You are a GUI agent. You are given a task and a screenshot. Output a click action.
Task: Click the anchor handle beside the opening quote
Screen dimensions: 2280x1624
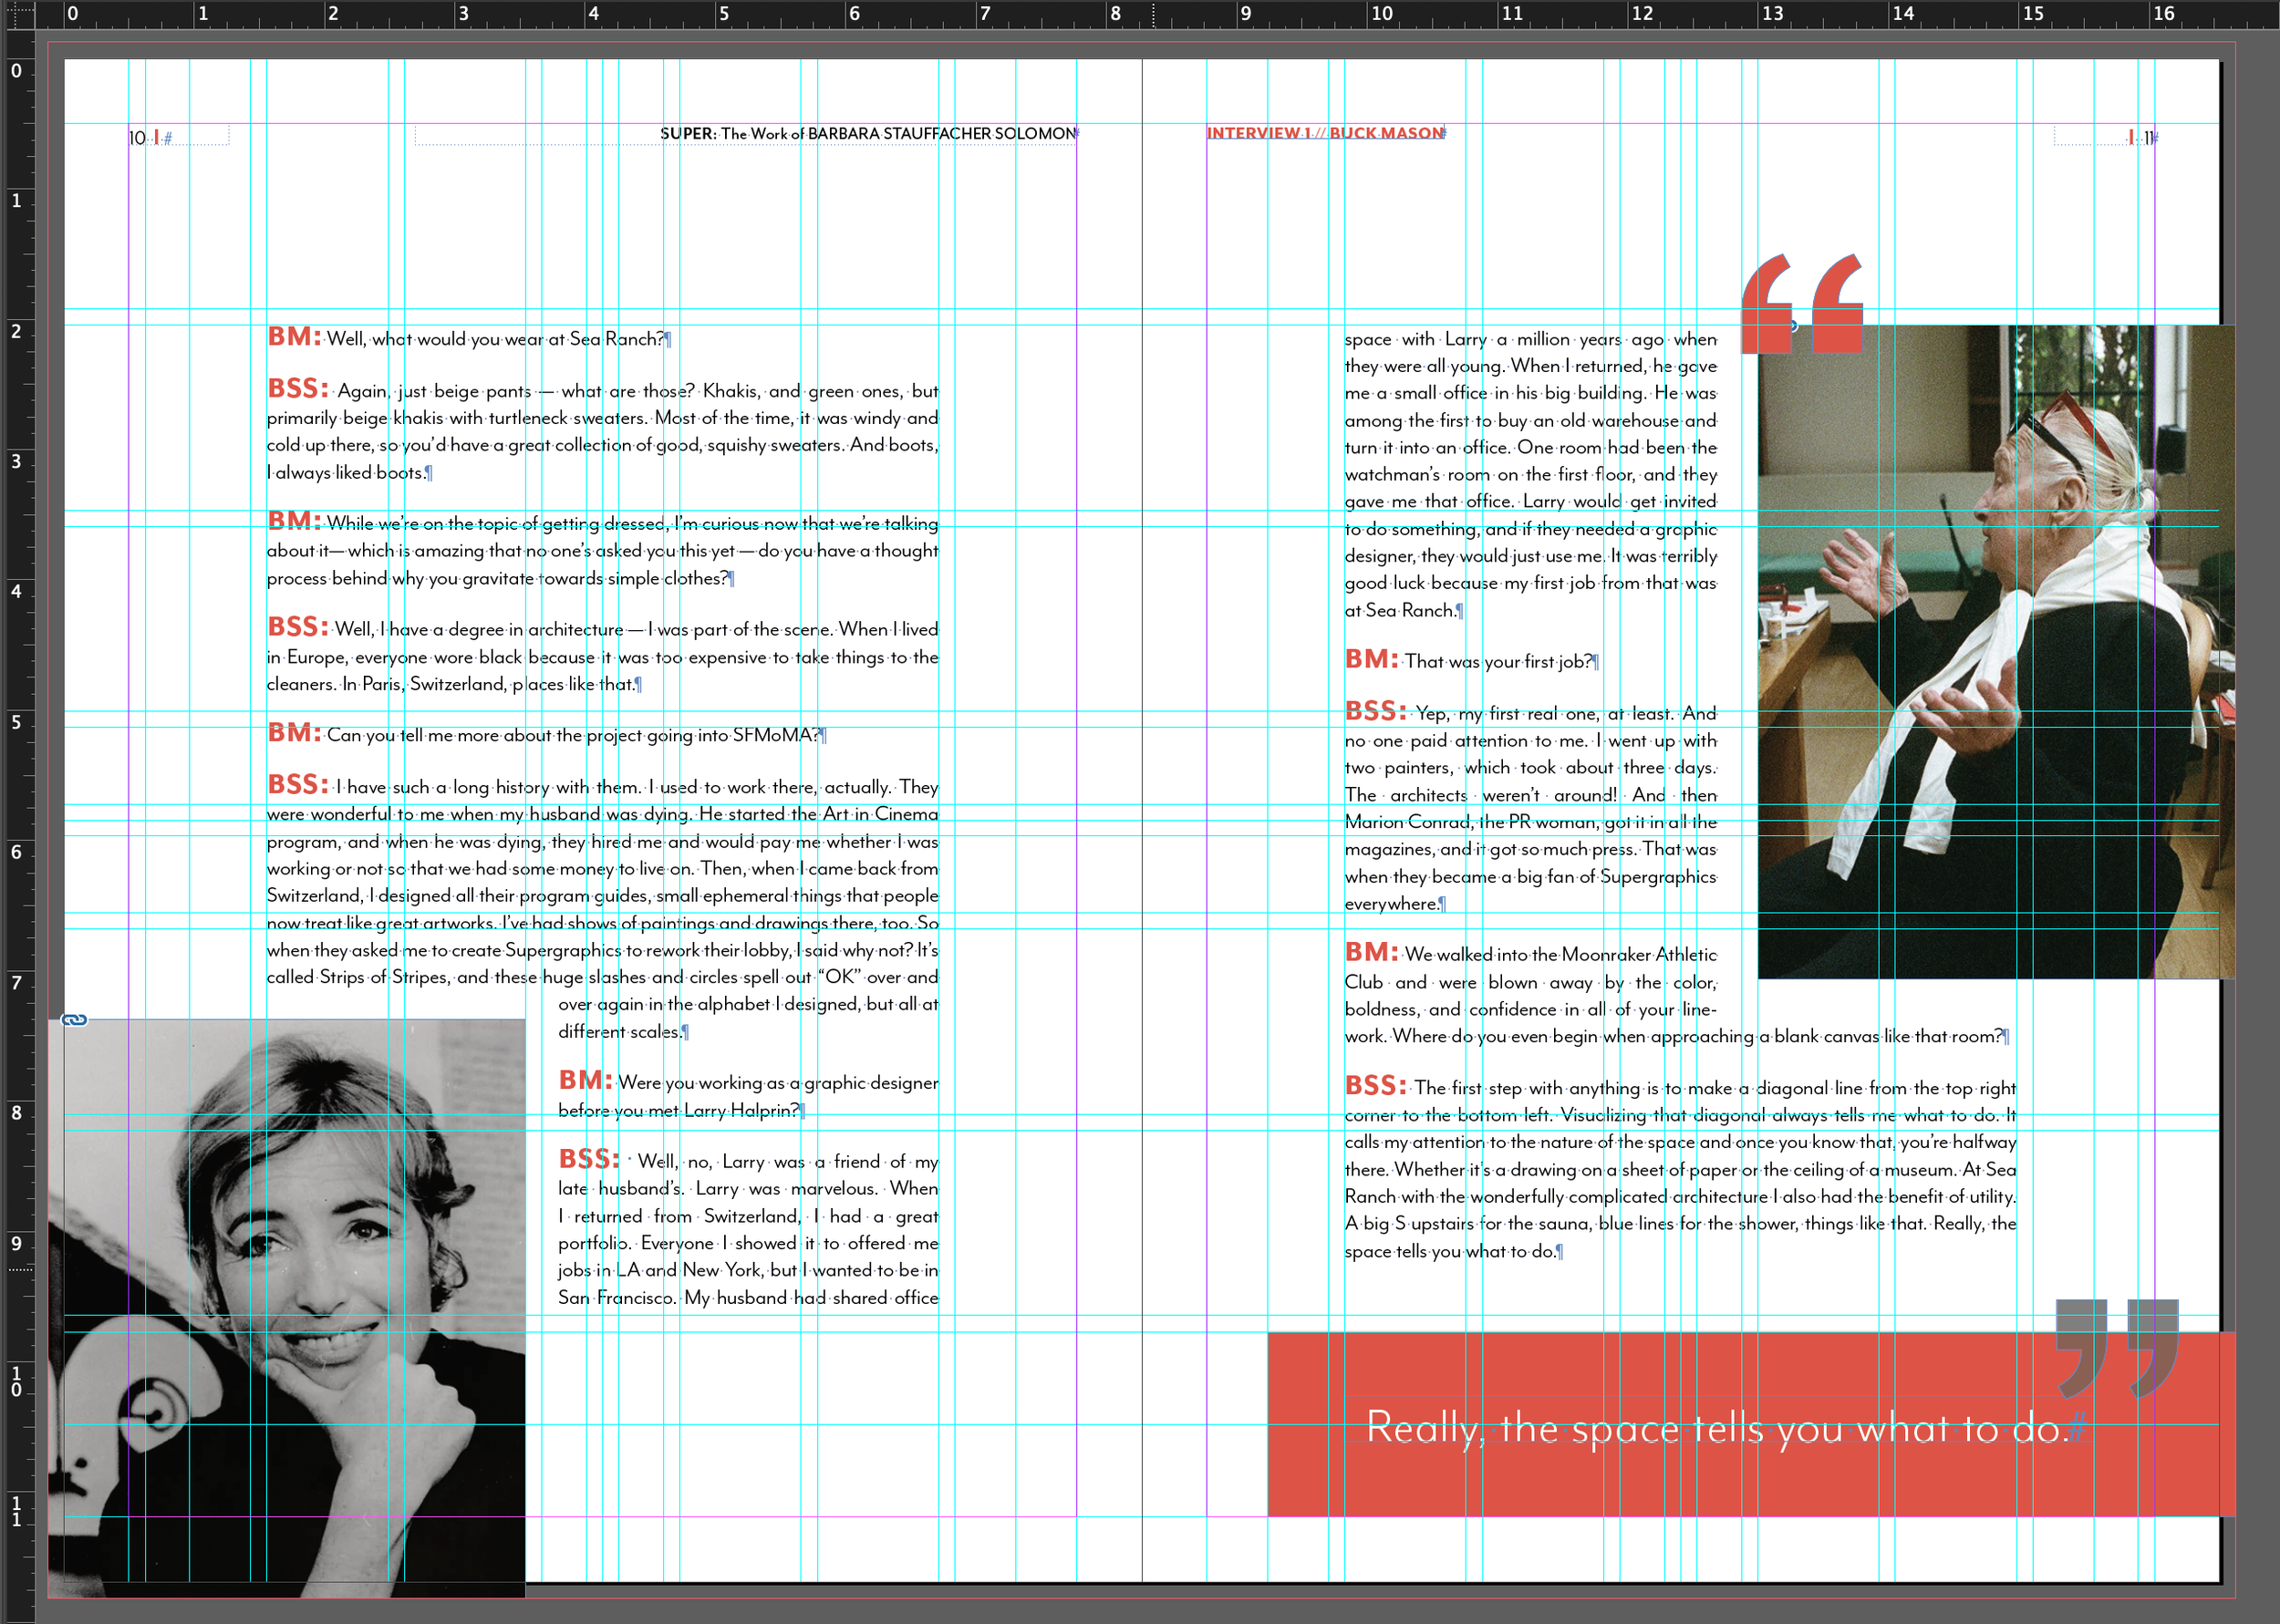point(1793,326)
